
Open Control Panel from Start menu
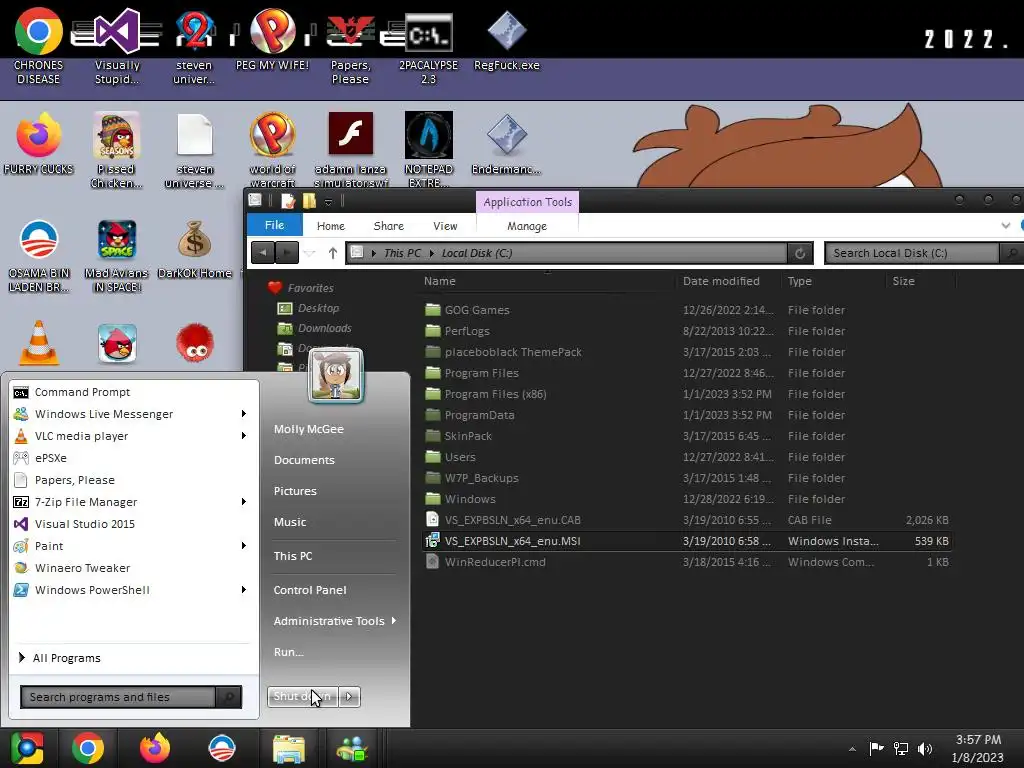tap(310, 590)
